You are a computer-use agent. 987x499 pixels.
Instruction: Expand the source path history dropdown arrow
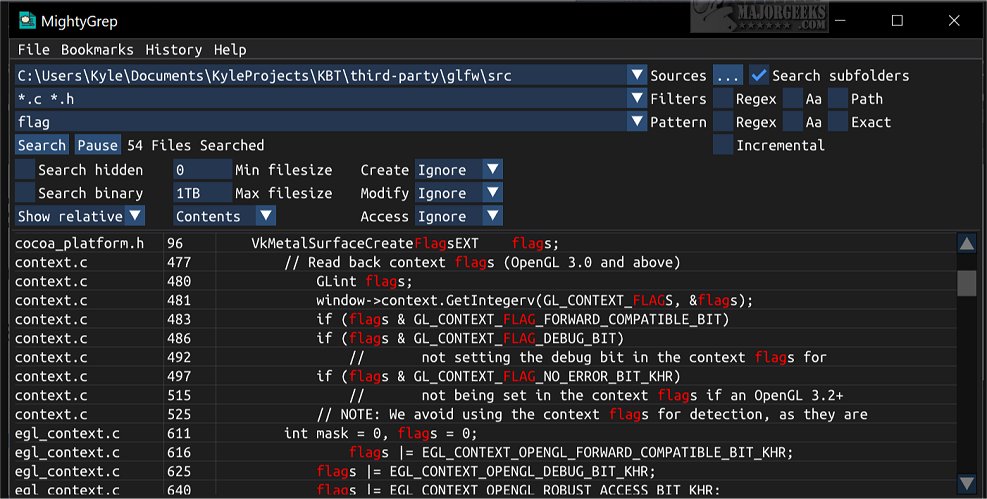coord(637,75)
